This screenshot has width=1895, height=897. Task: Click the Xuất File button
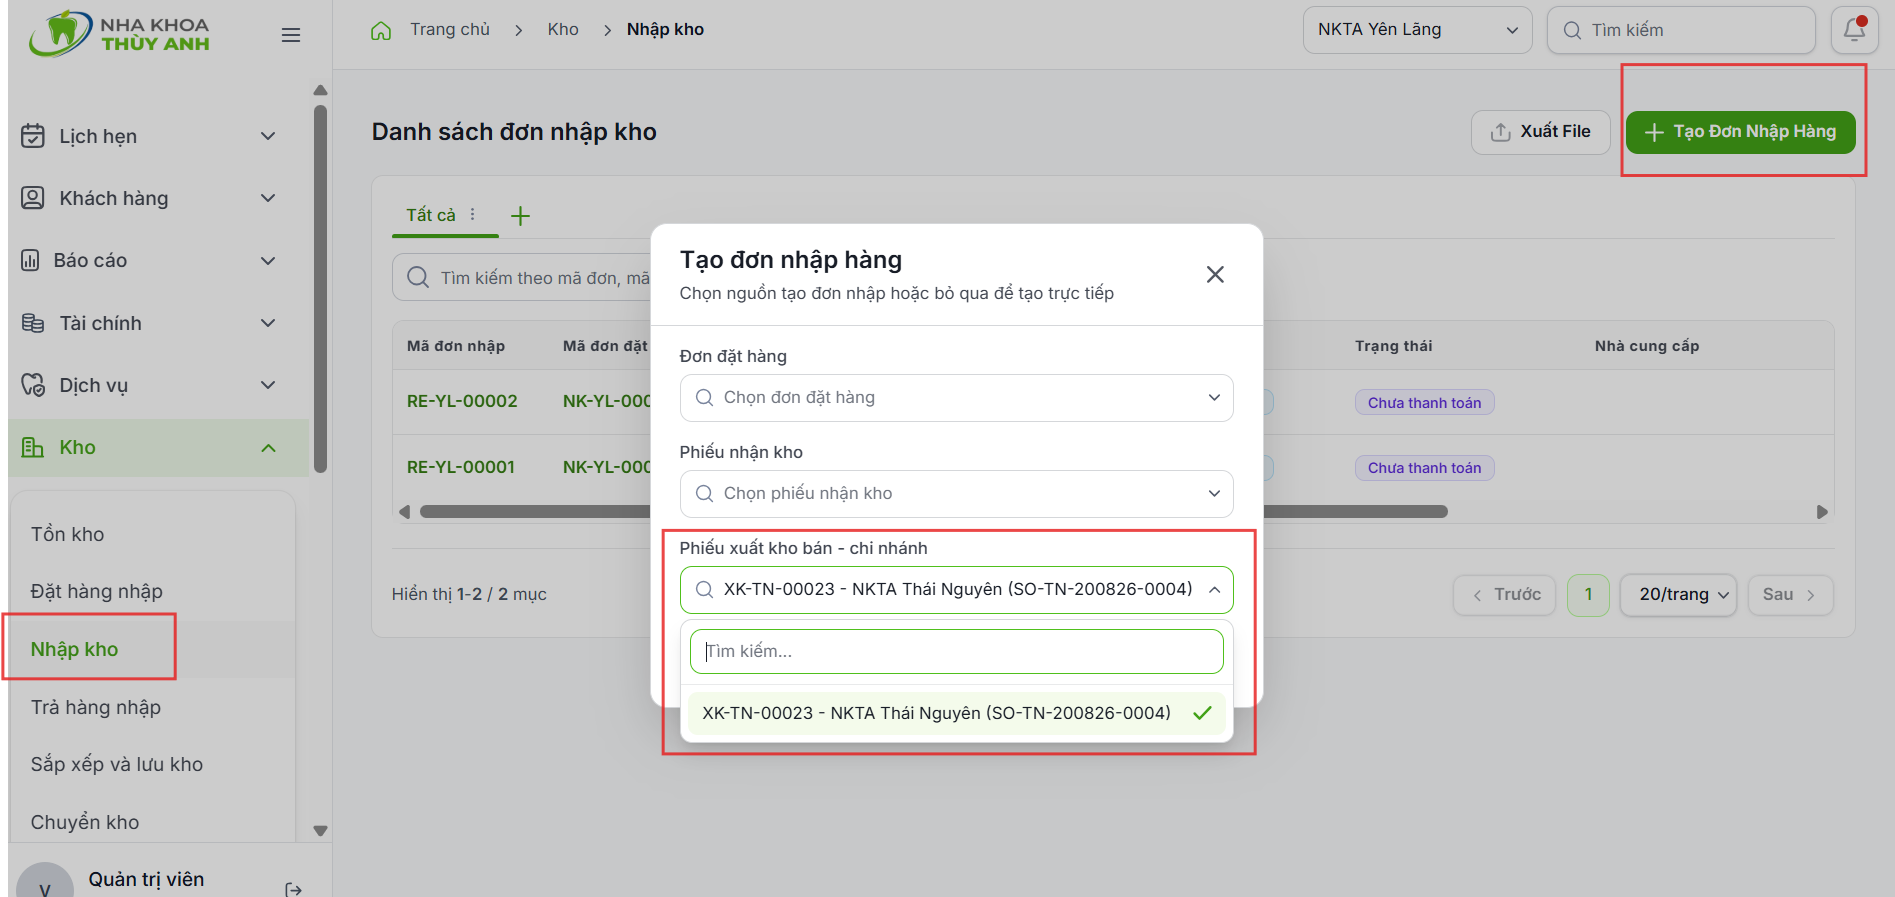(1540, 132)
